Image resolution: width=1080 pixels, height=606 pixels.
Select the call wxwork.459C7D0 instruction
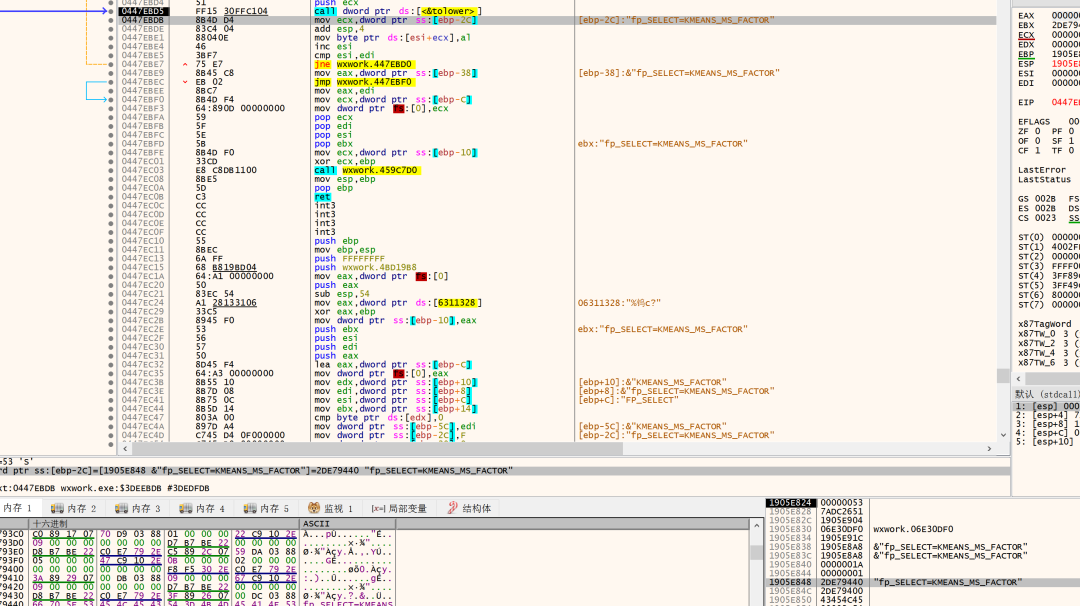pyautogui.click(x=366, y=170)
